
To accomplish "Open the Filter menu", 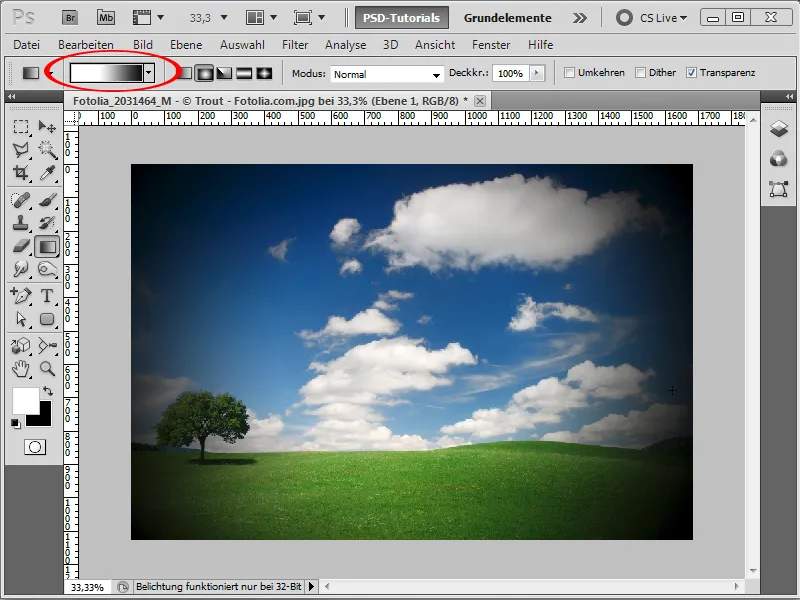I will tap(295, 45).
